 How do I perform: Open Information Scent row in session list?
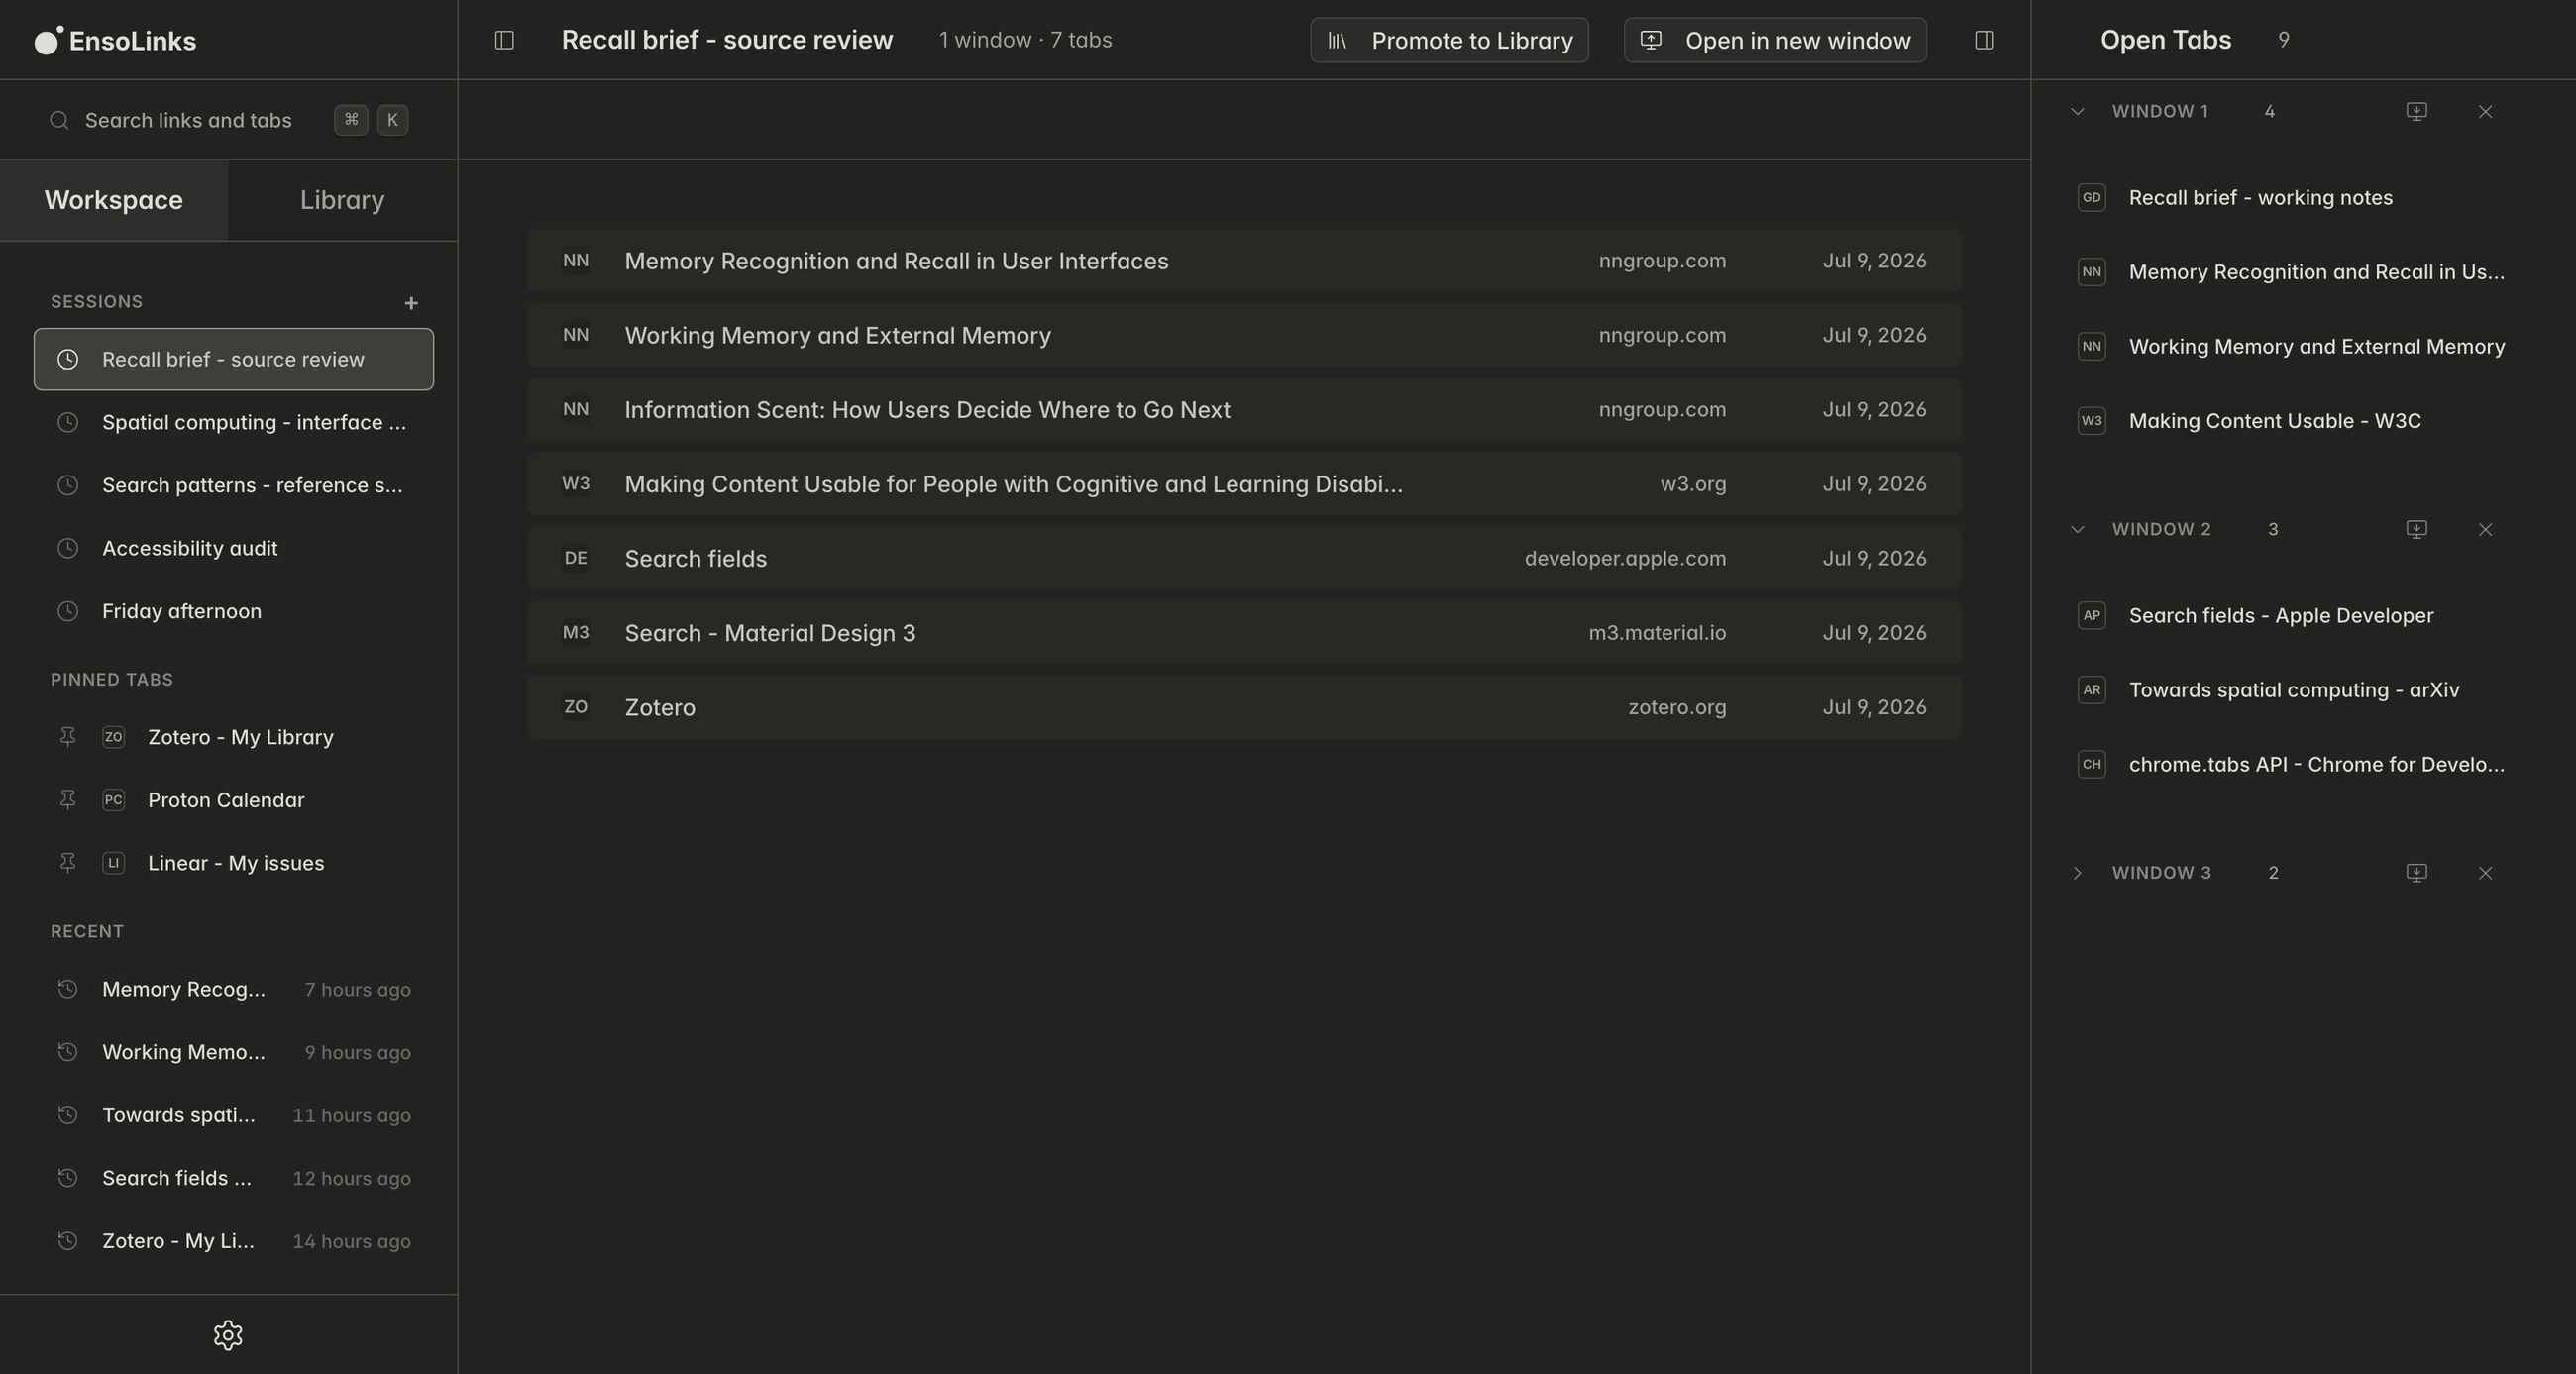click(x=1244, y=410)
